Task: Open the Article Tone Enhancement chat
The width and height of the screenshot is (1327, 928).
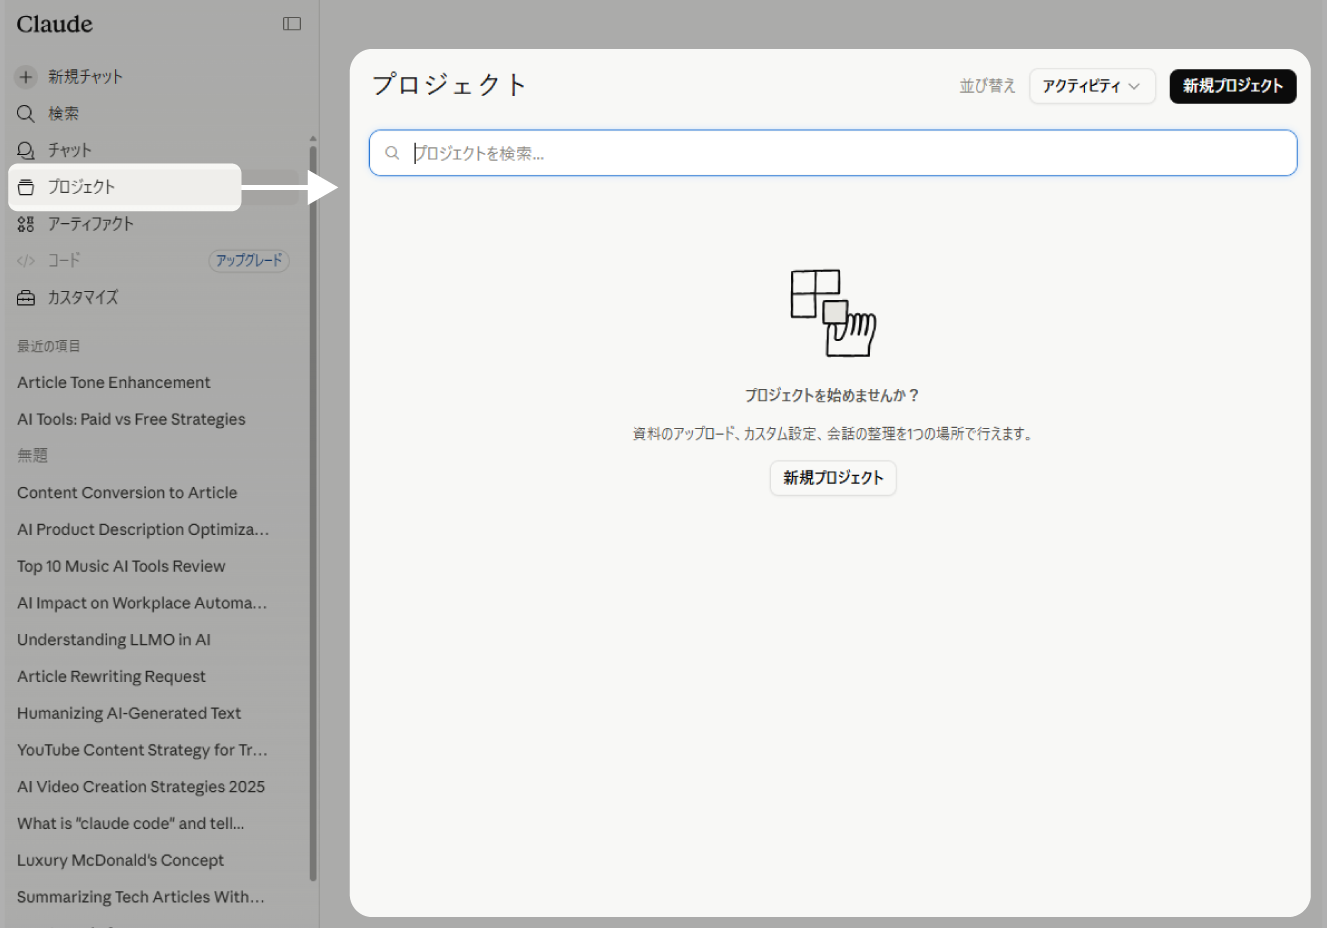Action: (114, 383)
